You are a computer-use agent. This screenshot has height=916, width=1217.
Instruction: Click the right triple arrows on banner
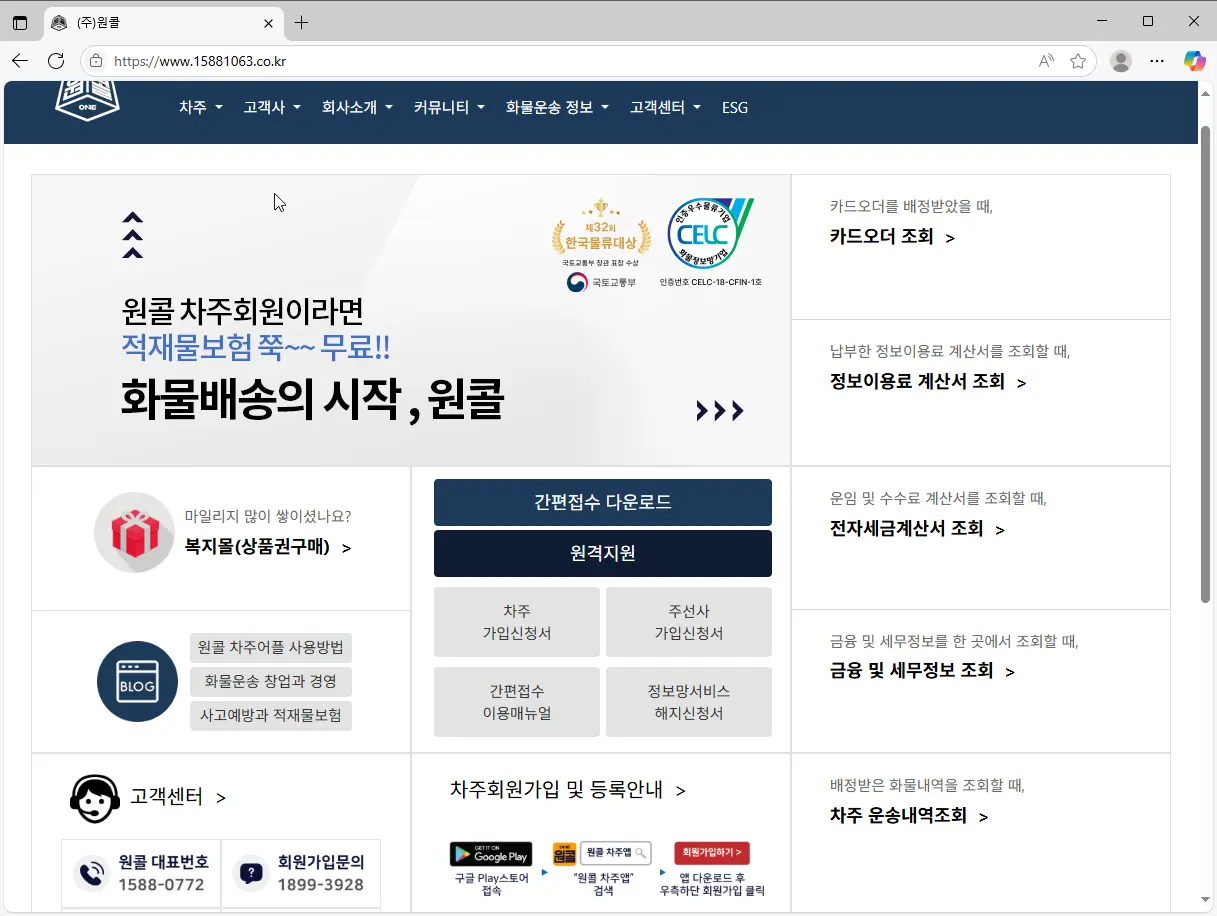click(x=720, y=410)
